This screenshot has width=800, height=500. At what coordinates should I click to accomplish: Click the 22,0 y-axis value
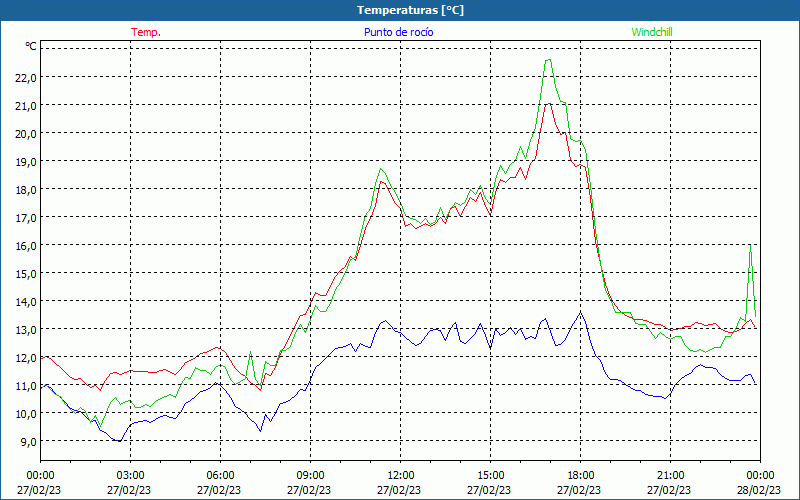27,78
